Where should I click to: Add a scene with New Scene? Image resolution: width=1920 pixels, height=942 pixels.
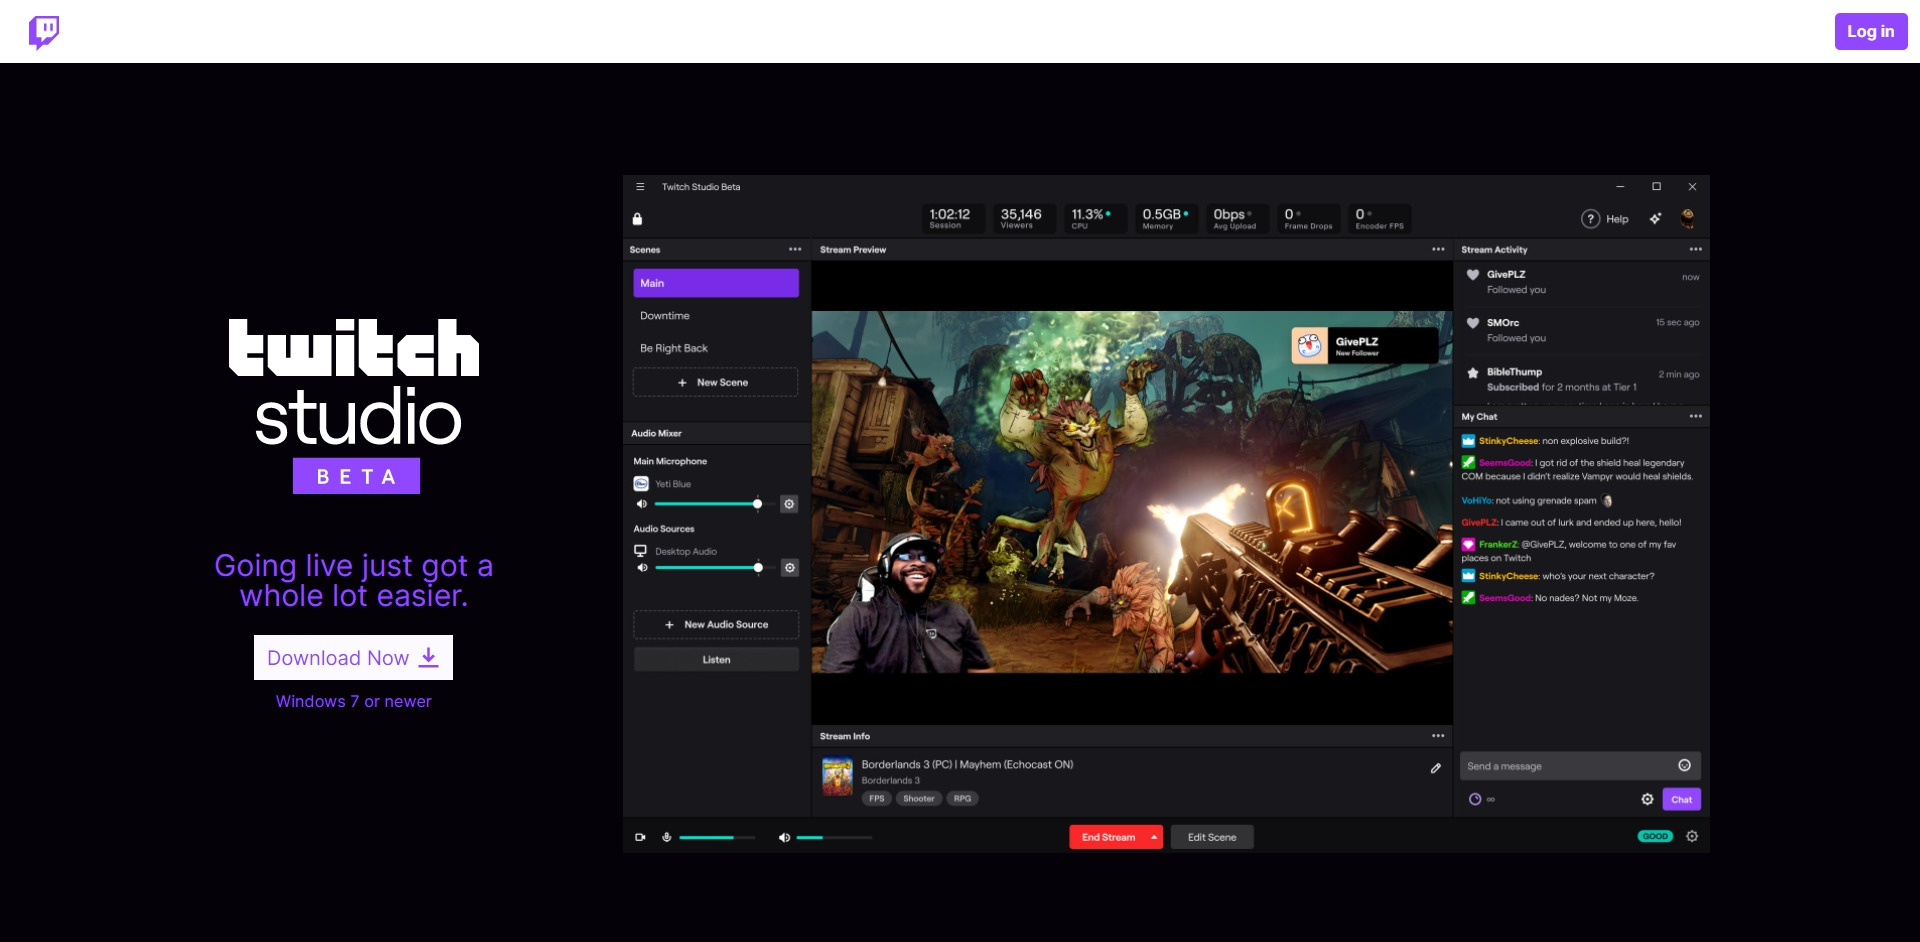pos(716,382)
